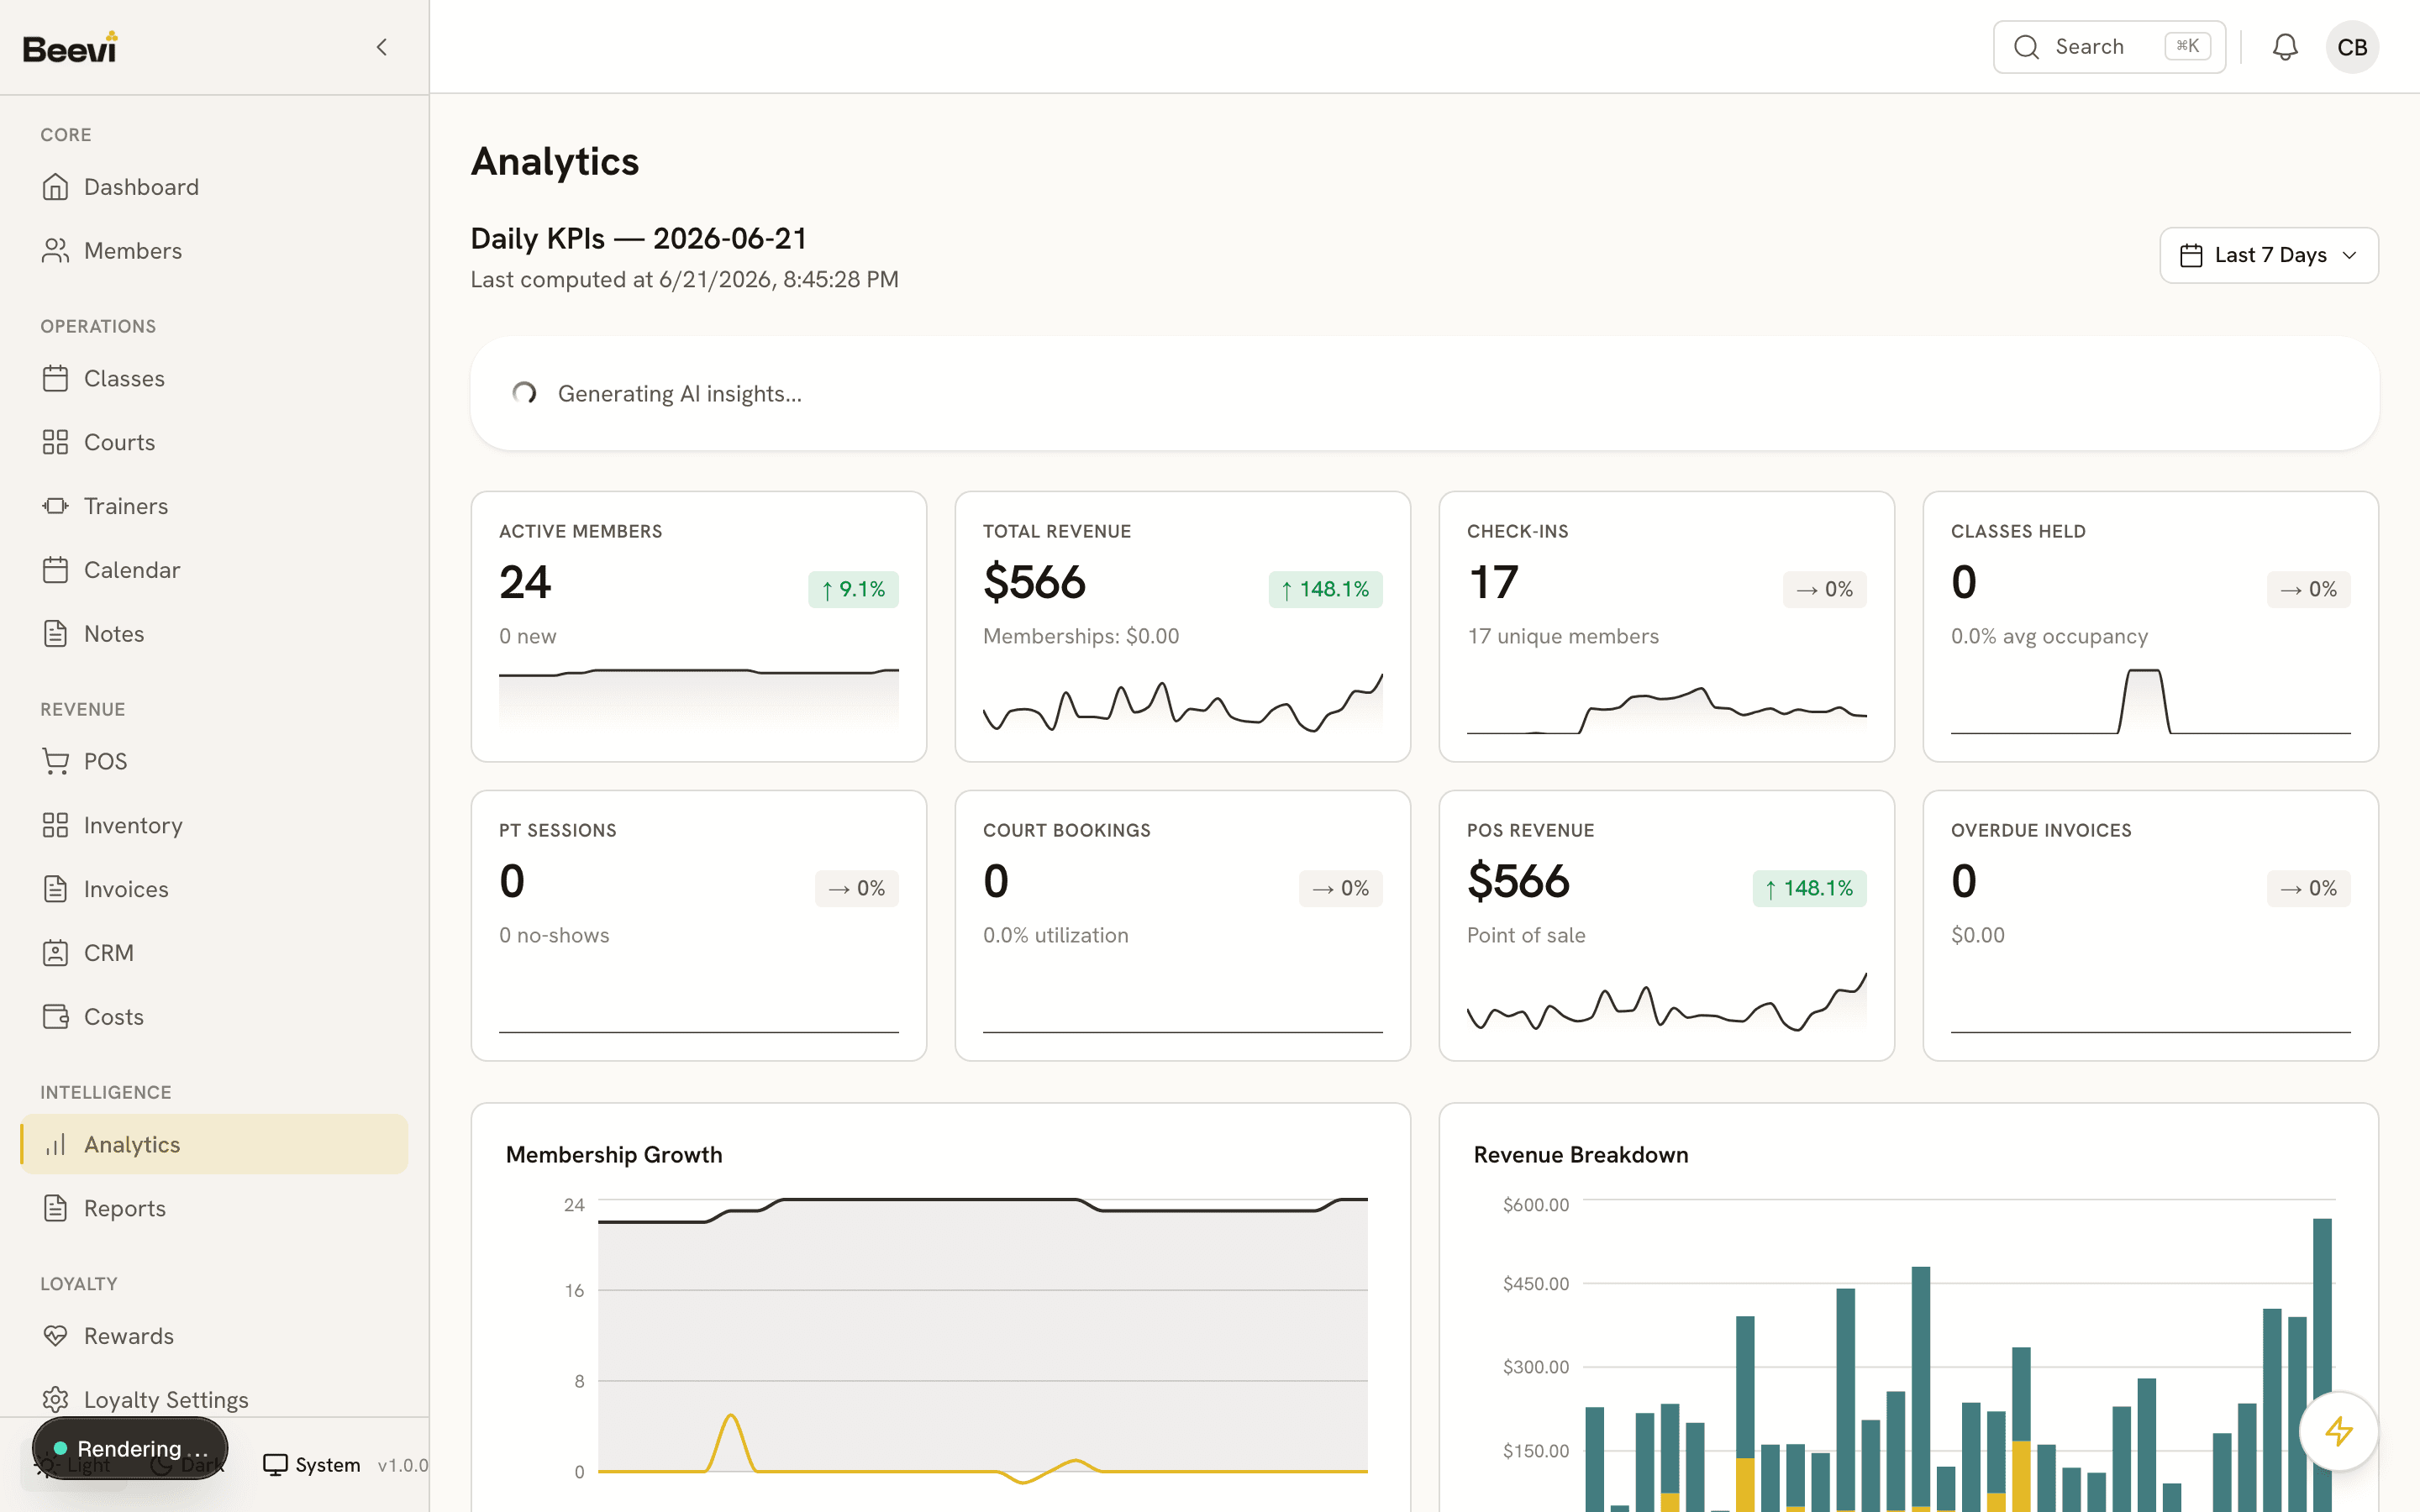Expand the Last 7 Days range dropdown
Image resolution: width=2420 pixels, height=1512 pixels.
pos(2268,255)
